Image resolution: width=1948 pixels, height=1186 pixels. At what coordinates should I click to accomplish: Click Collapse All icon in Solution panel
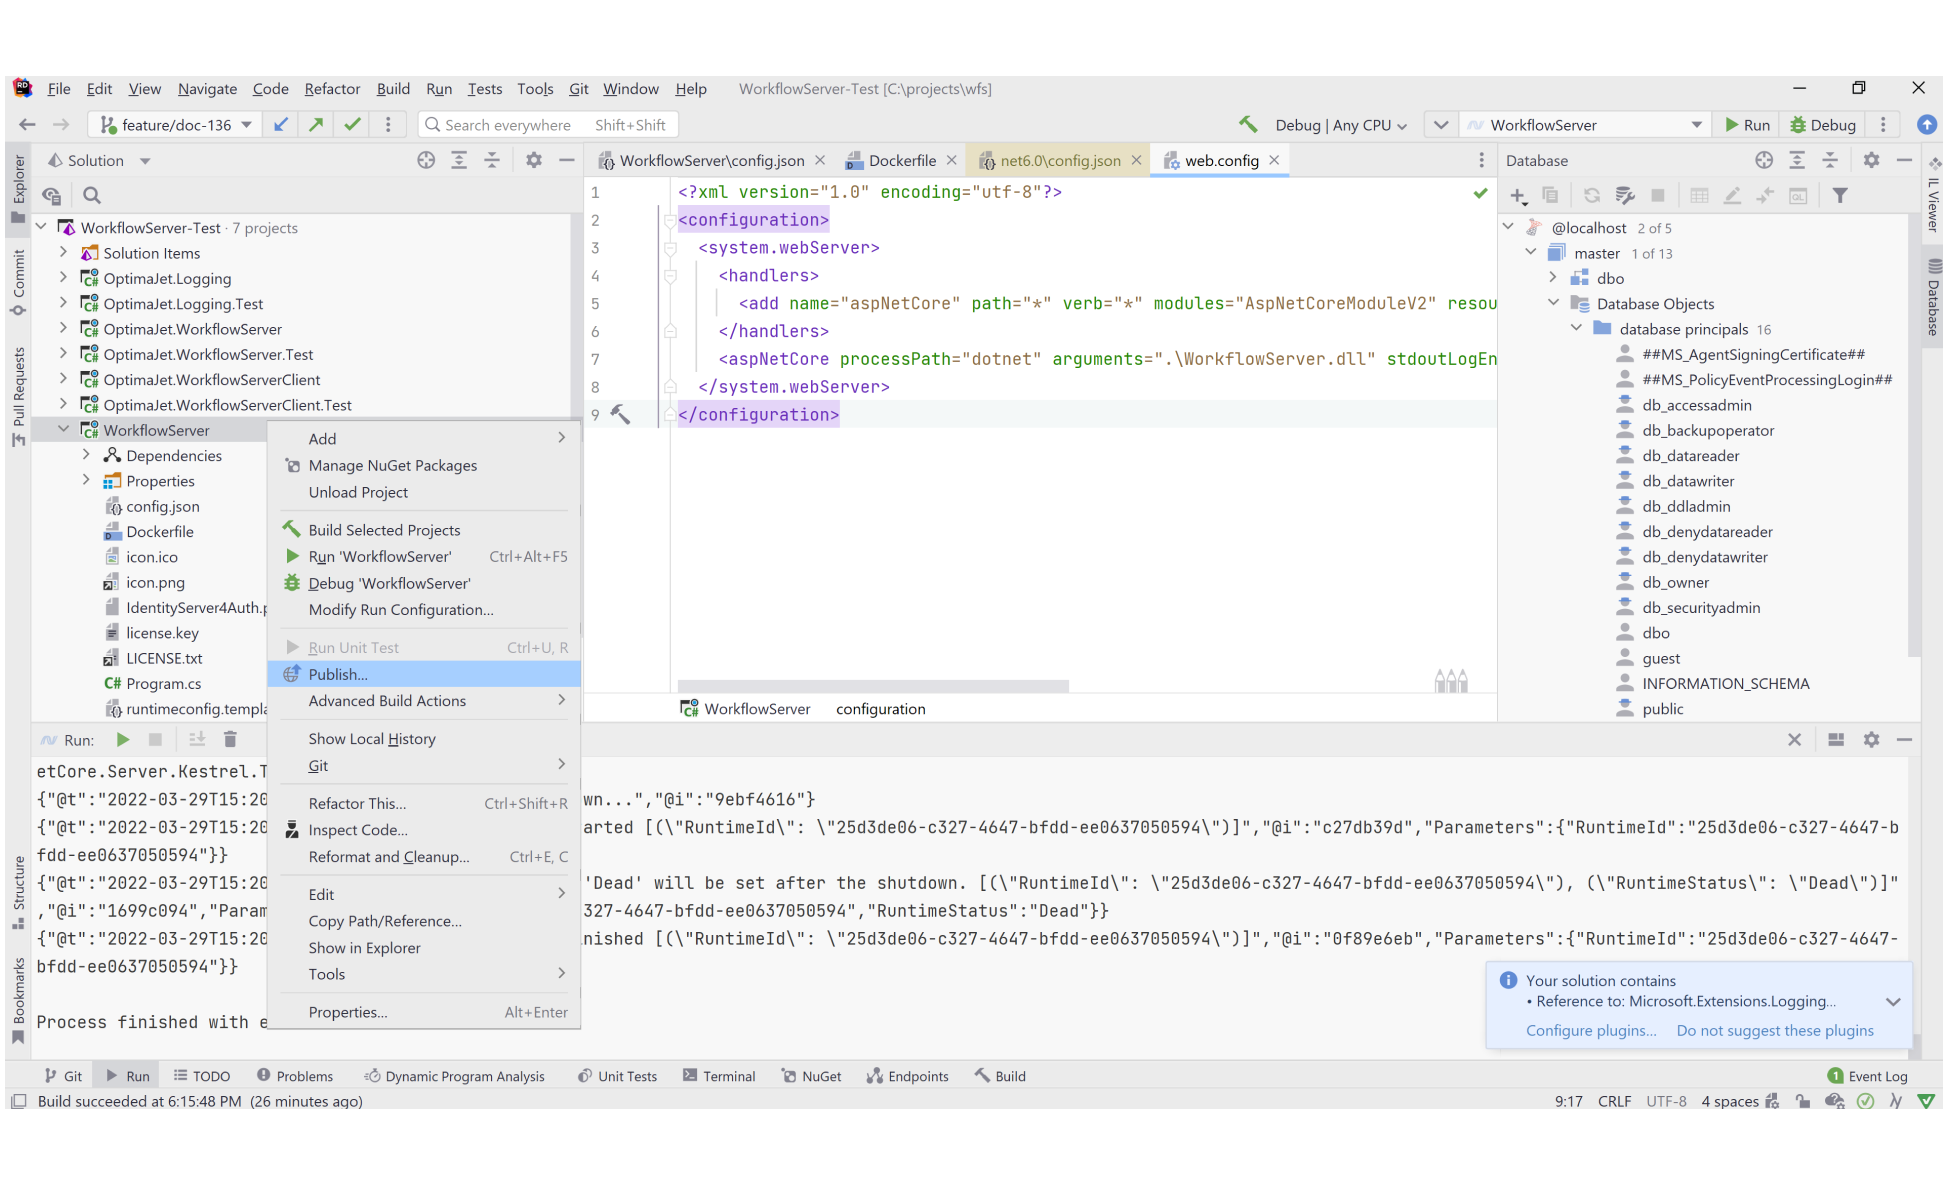(492, 160)
